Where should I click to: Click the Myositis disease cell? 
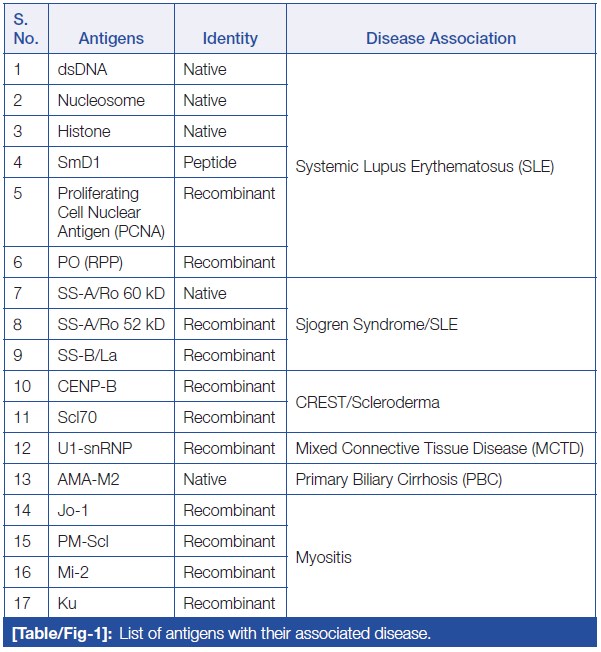(x=324, y=557)
